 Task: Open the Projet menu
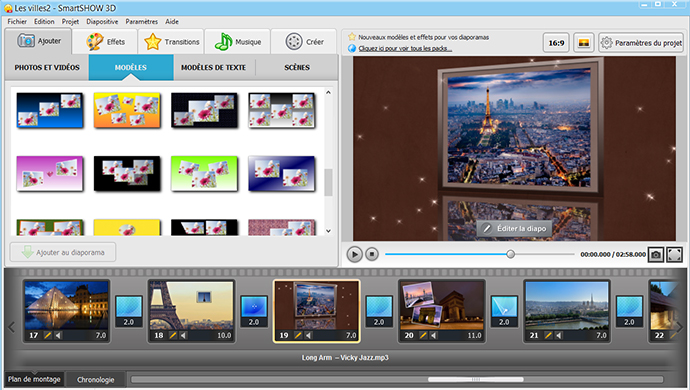[x=70, y=22]
